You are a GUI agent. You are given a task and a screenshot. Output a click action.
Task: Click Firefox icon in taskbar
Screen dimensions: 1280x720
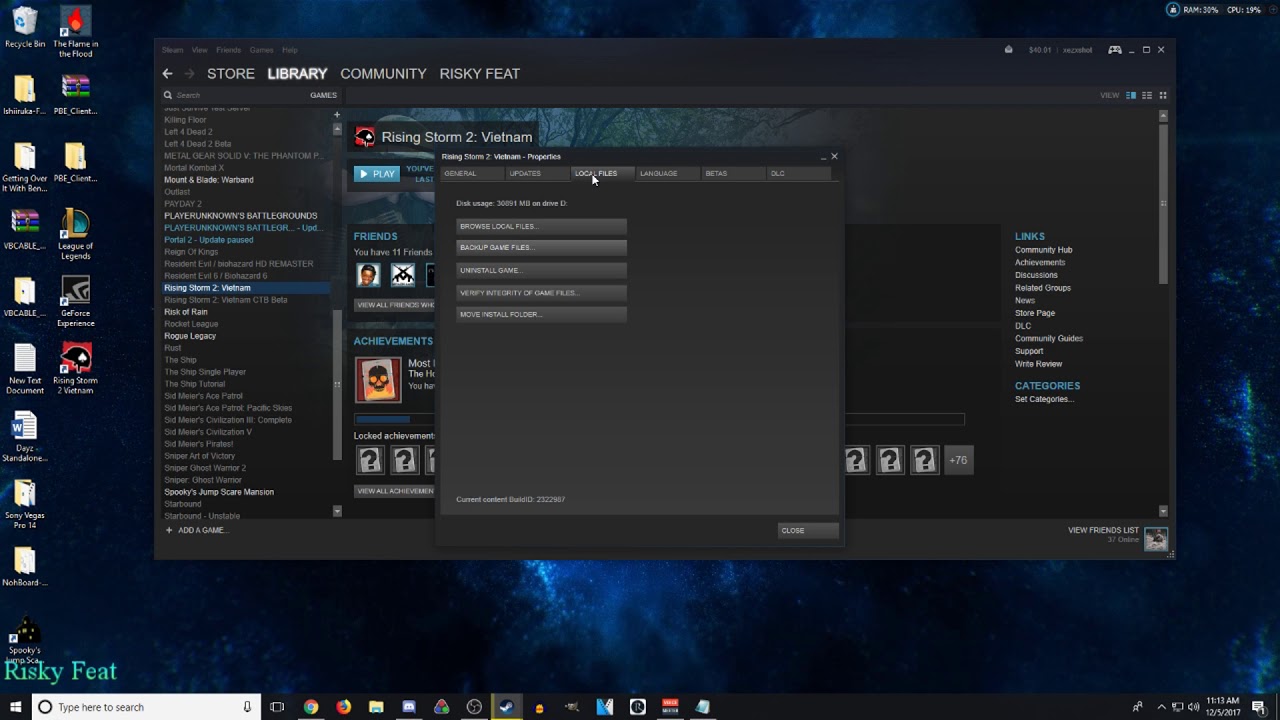(x=344, y=707)
